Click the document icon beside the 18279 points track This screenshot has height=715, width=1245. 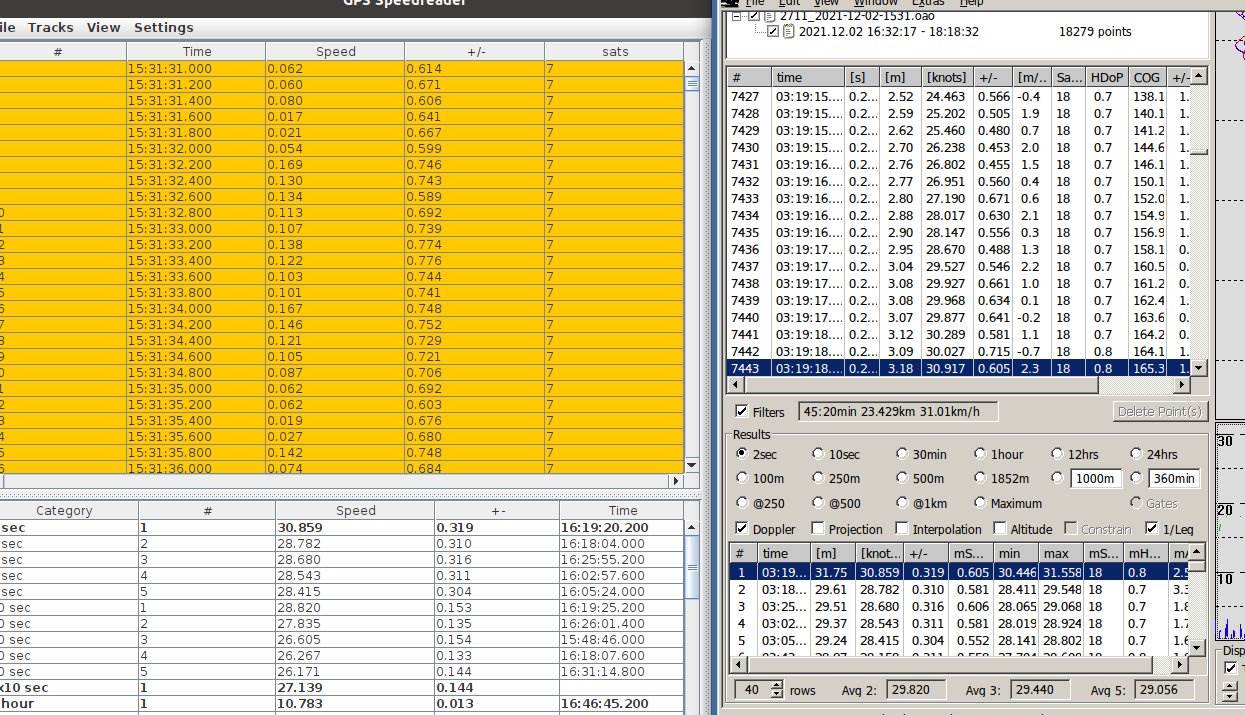[788, 32]
